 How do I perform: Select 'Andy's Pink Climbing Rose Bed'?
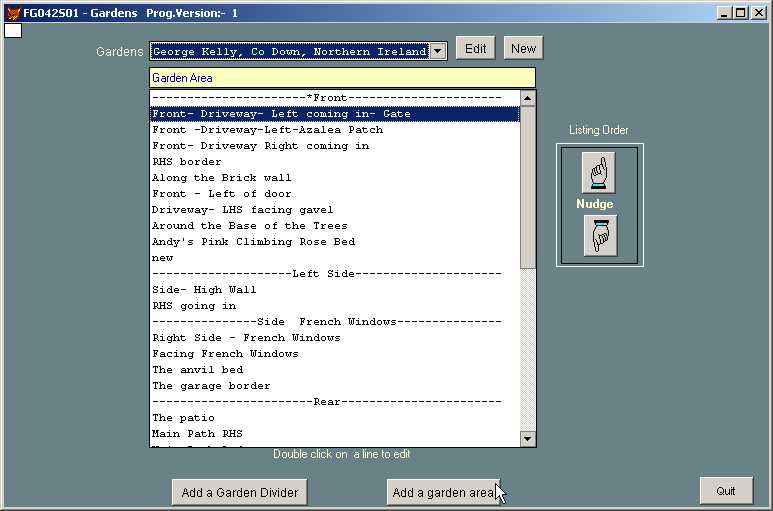pos(335,242)
